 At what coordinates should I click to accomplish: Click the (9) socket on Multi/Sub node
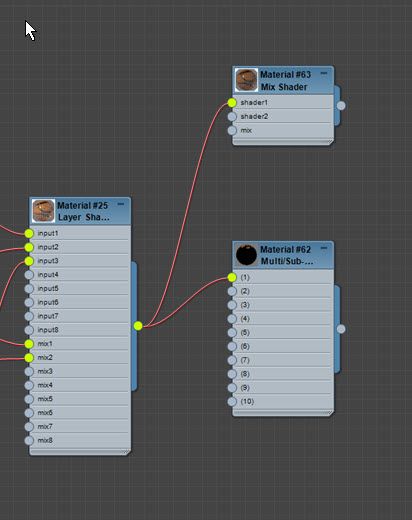[x=232, y=388]
